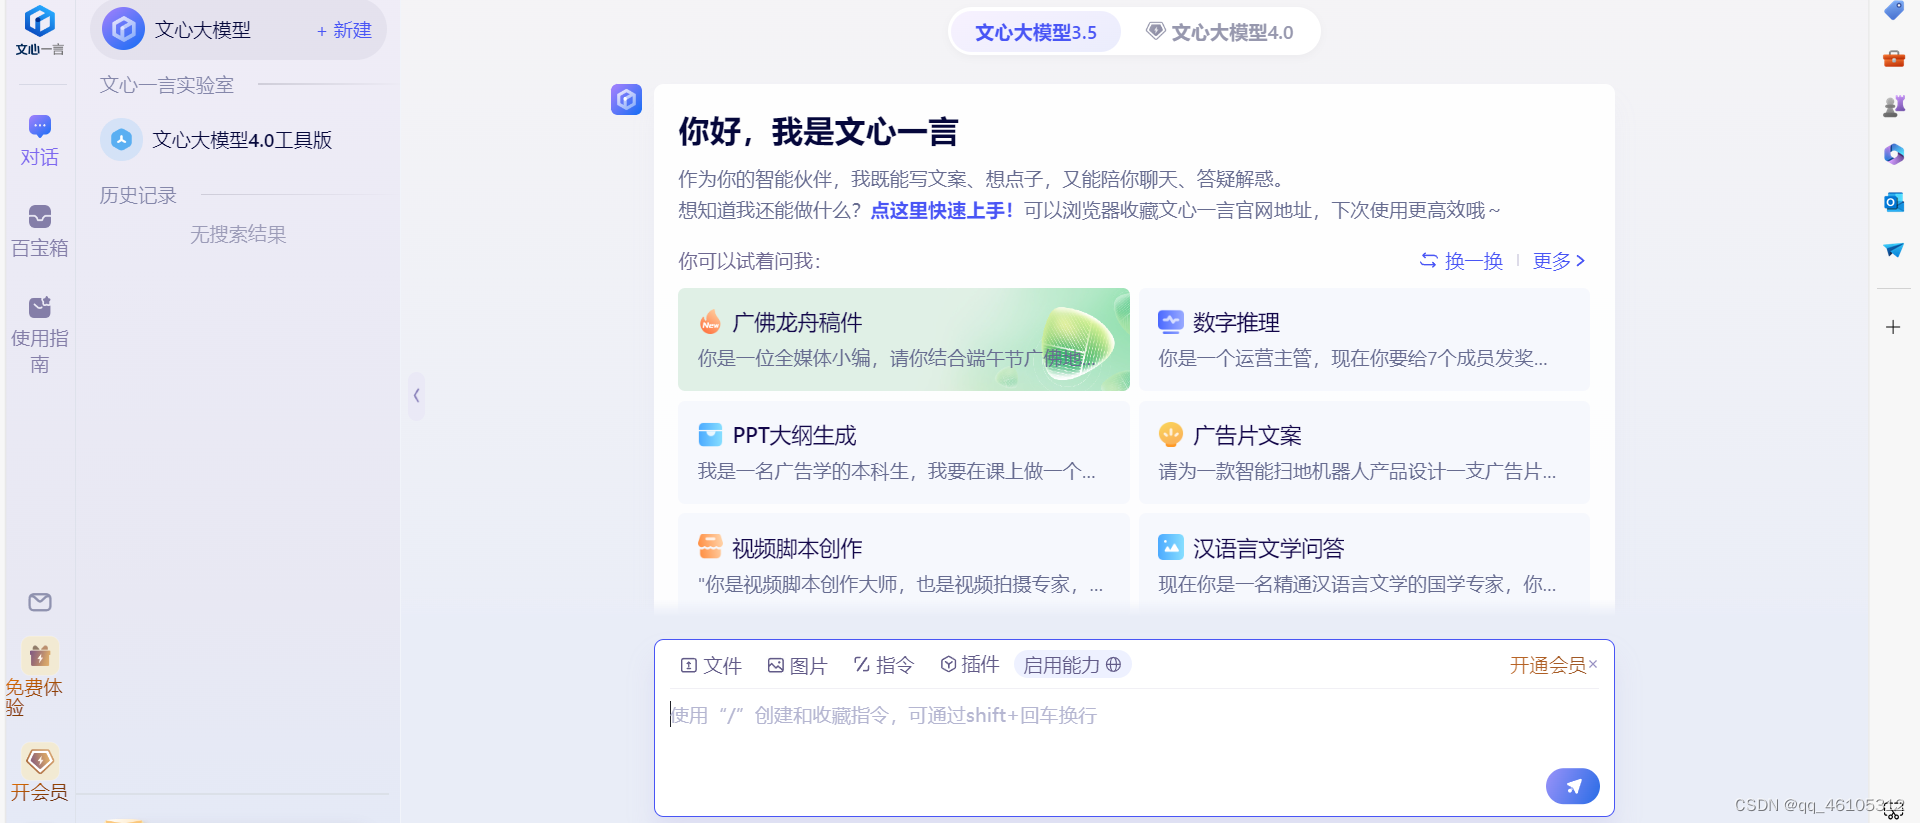Click the 开通会员 link
Screen dimensions: 1920x823
click(1547, 665)
